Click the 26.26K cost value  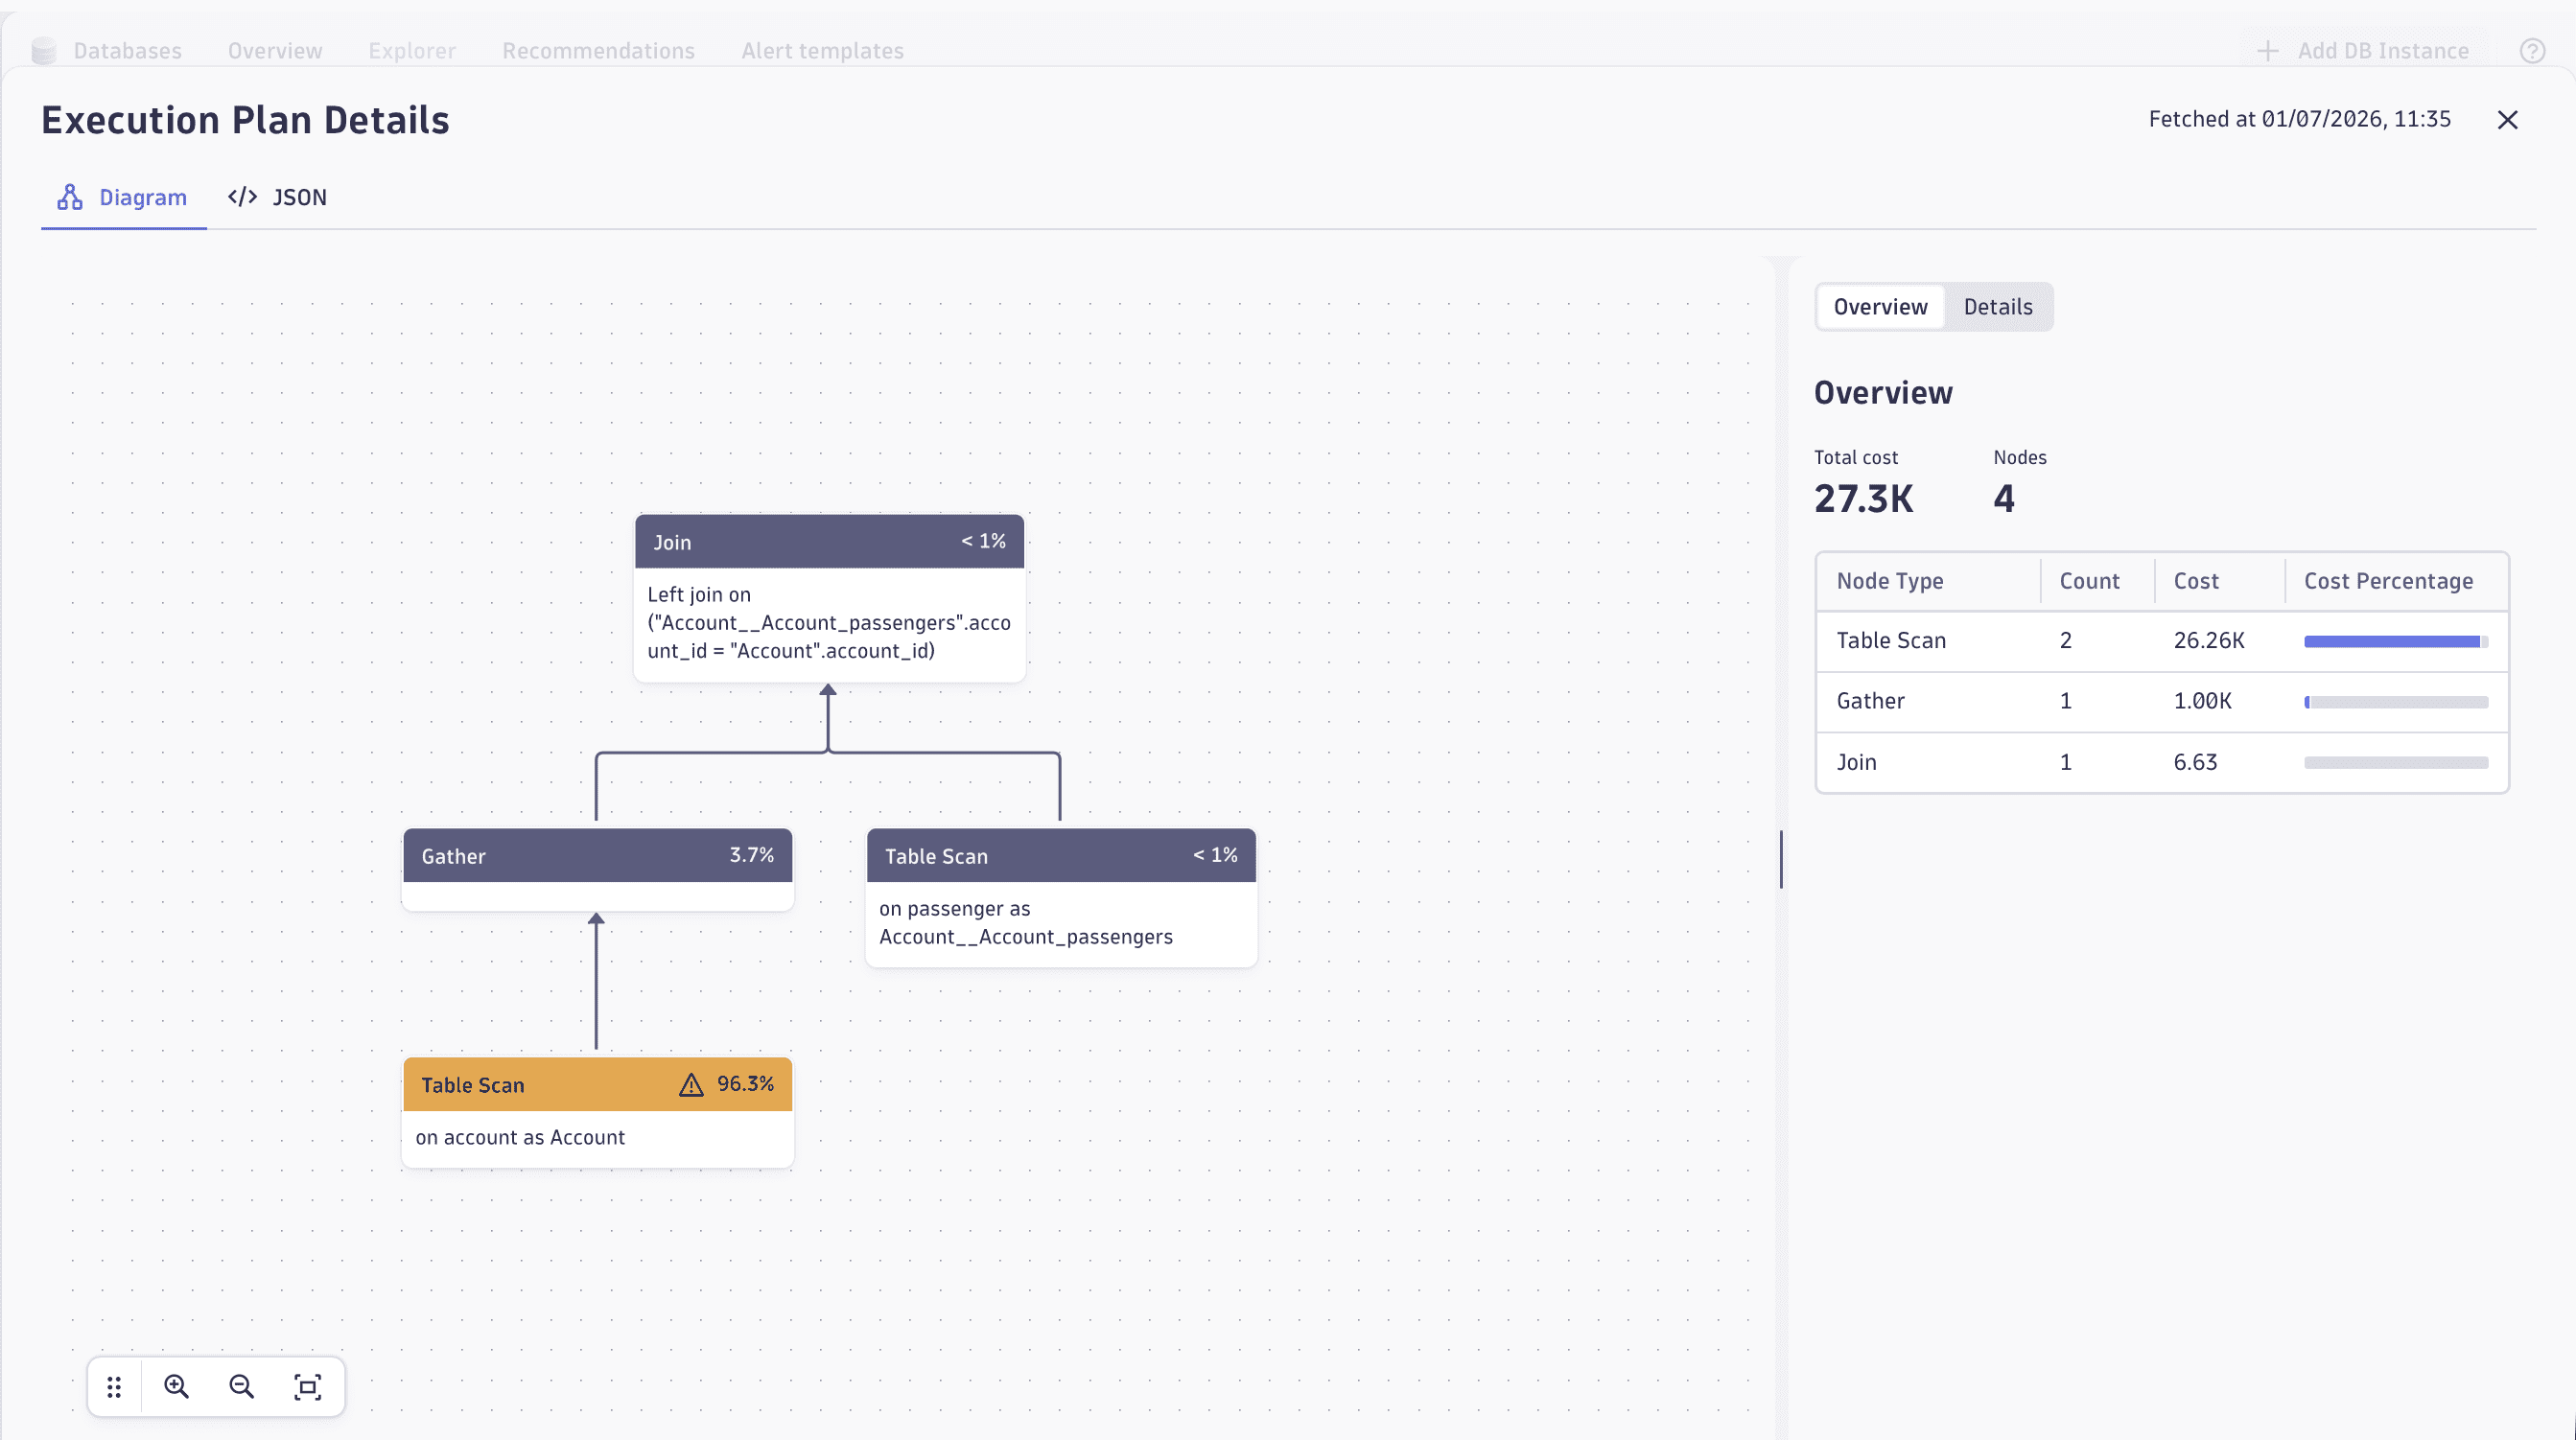click(x=2208, y=641)
